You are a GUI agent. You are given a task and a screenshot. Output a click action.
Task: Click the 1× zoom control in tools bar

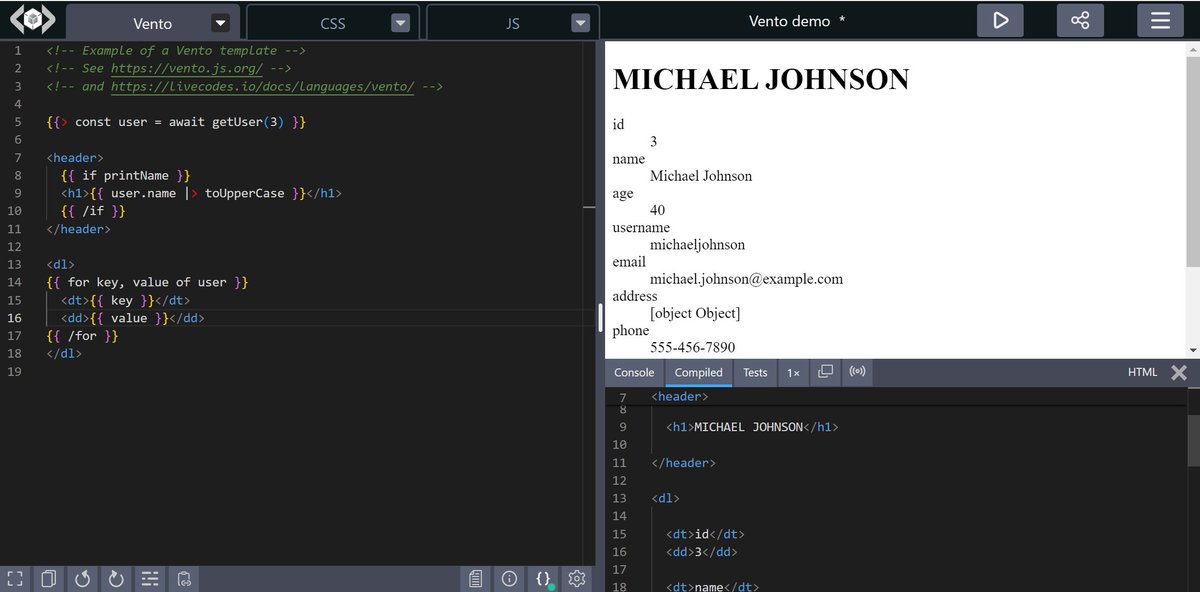click(x=793, y=372)
